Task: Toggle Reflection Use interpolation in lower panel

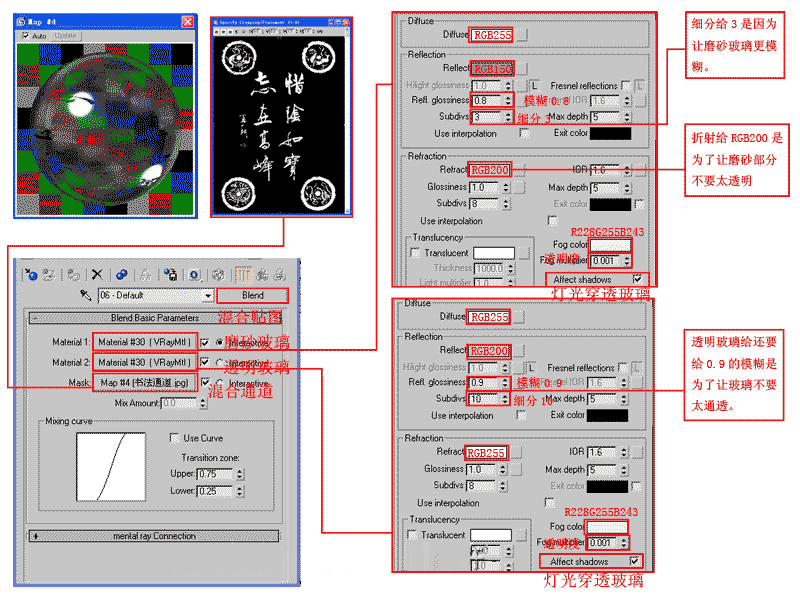Action: (x=521, y=415)
